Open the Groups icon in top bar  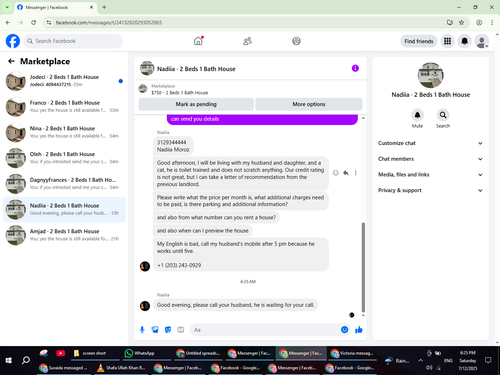point(296,41)
